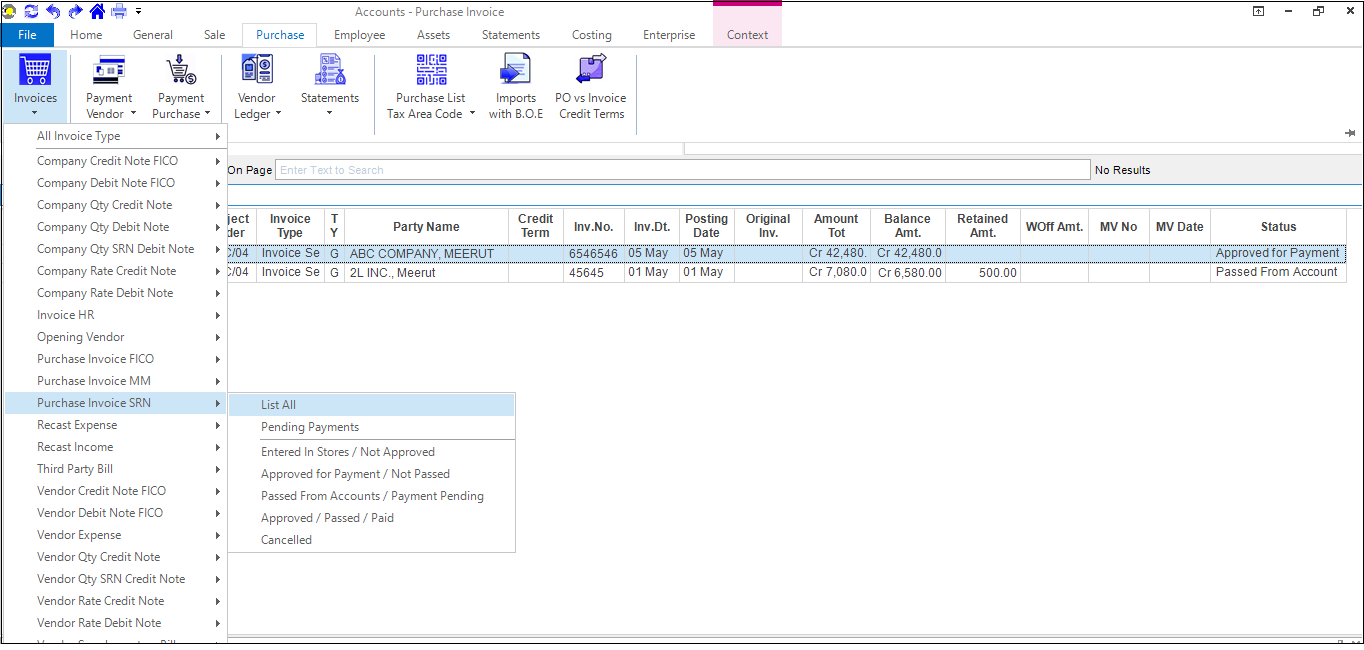This screenshot has width=1364, height=650.
Task: Click the Vendor Ledger icon
Action: click(256, 71)
